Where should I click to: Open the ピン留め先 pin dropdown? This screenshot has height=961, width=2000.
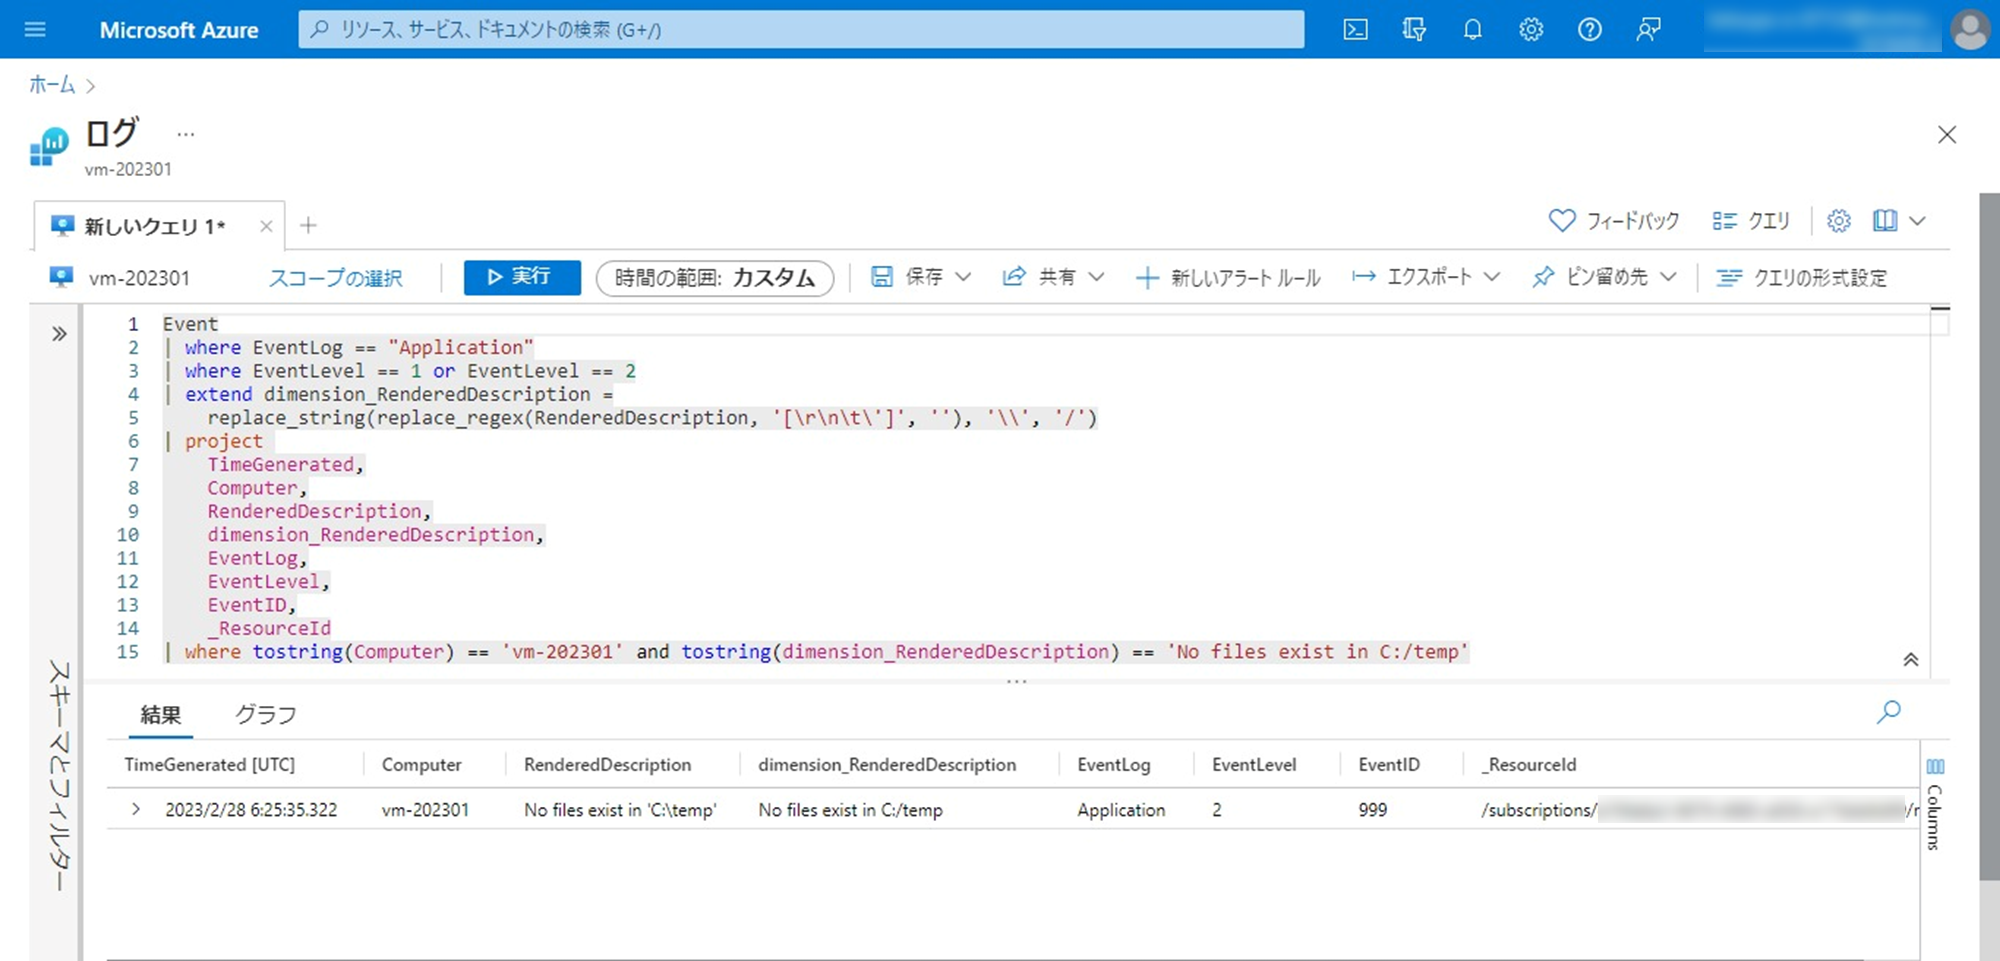(x=1604, y=277)
